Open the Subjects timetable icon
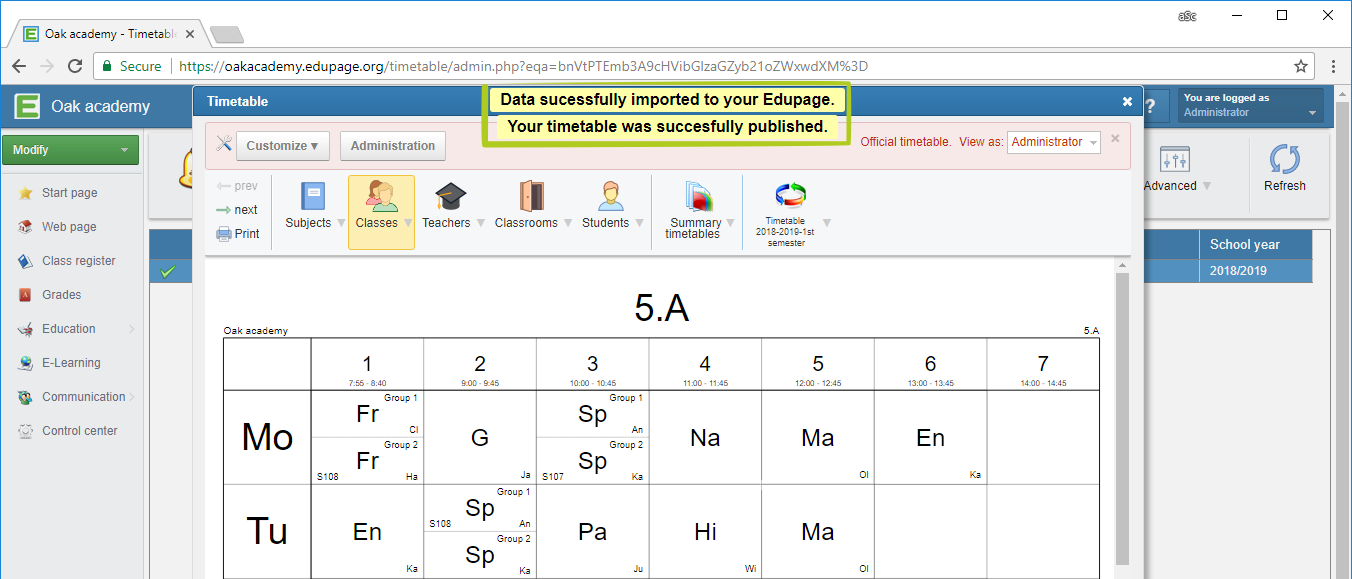The width and height of the screenshot is (1352, 579). 308,206
